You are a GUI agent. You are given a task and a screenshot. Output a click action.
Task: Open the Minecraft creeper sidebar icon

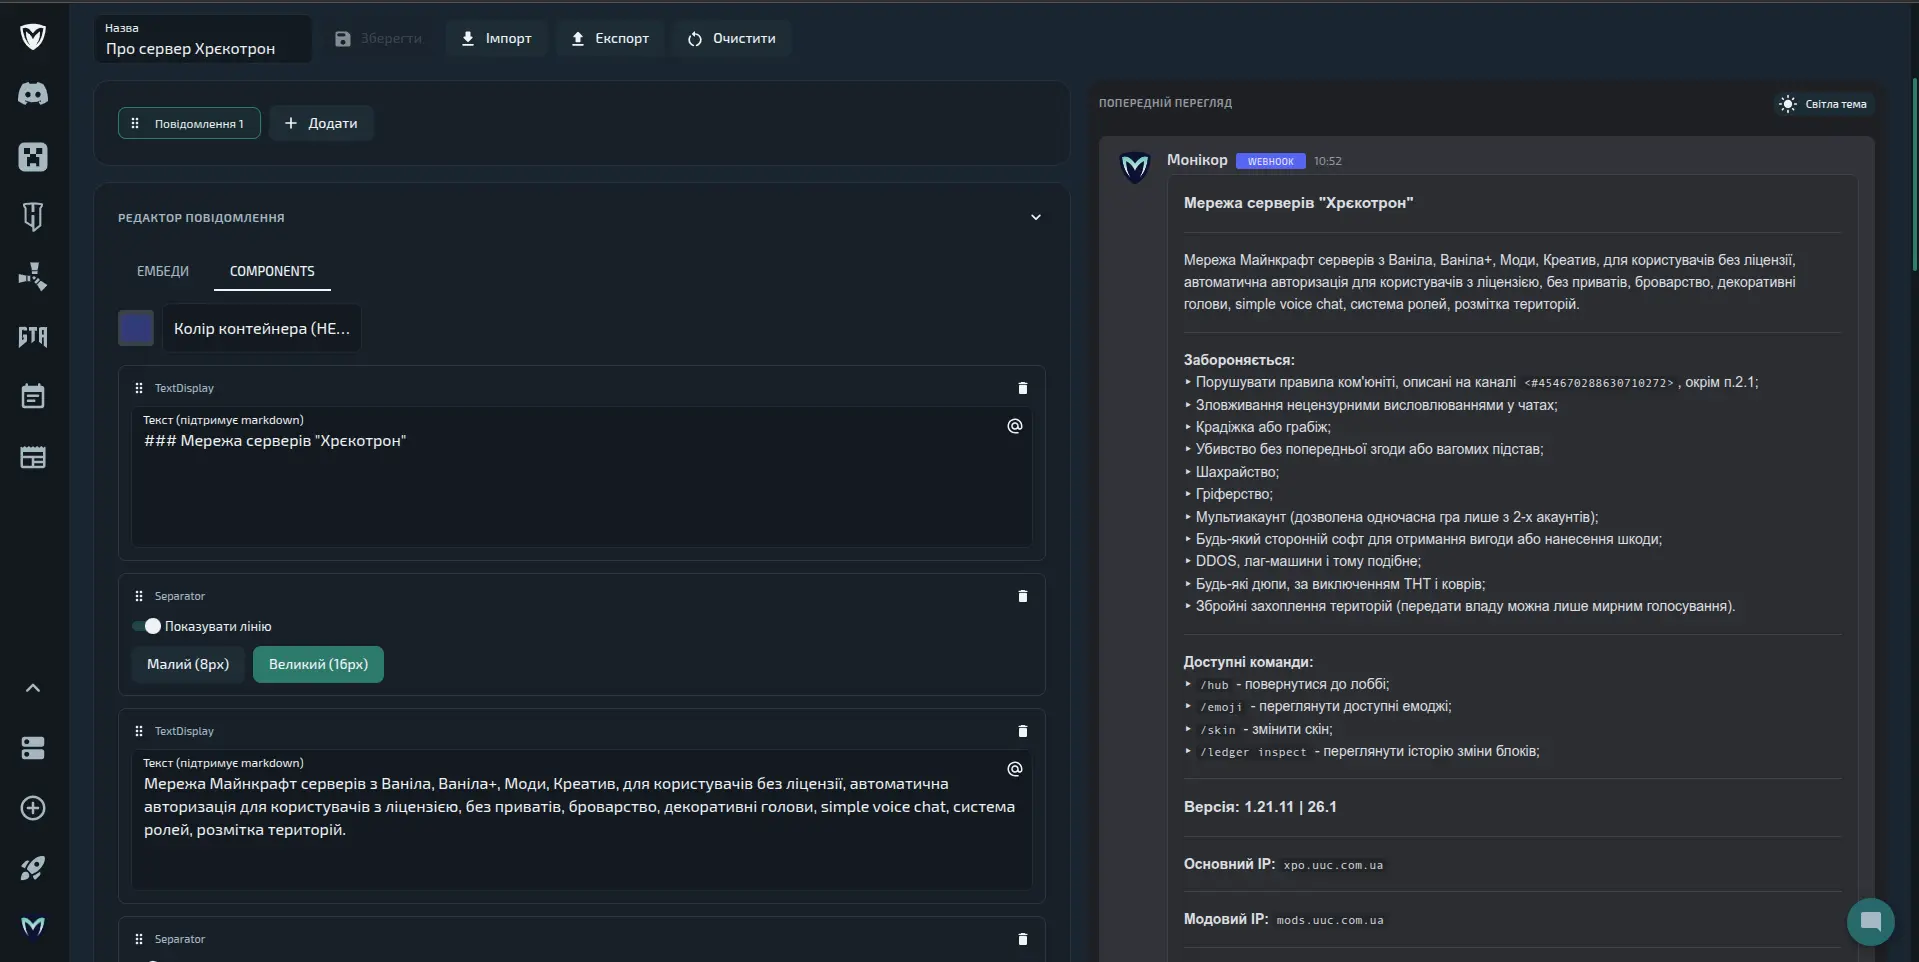[x=33, y=156]
